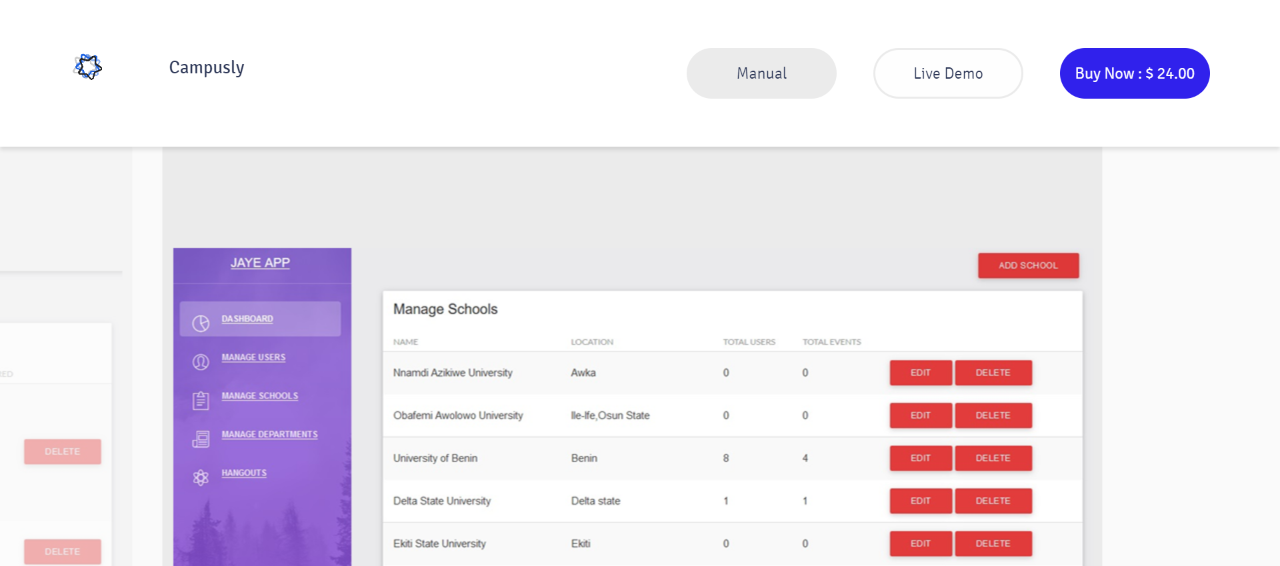
Task: Click the Manage Schools clipboard icon
Action: coord(201,400)
